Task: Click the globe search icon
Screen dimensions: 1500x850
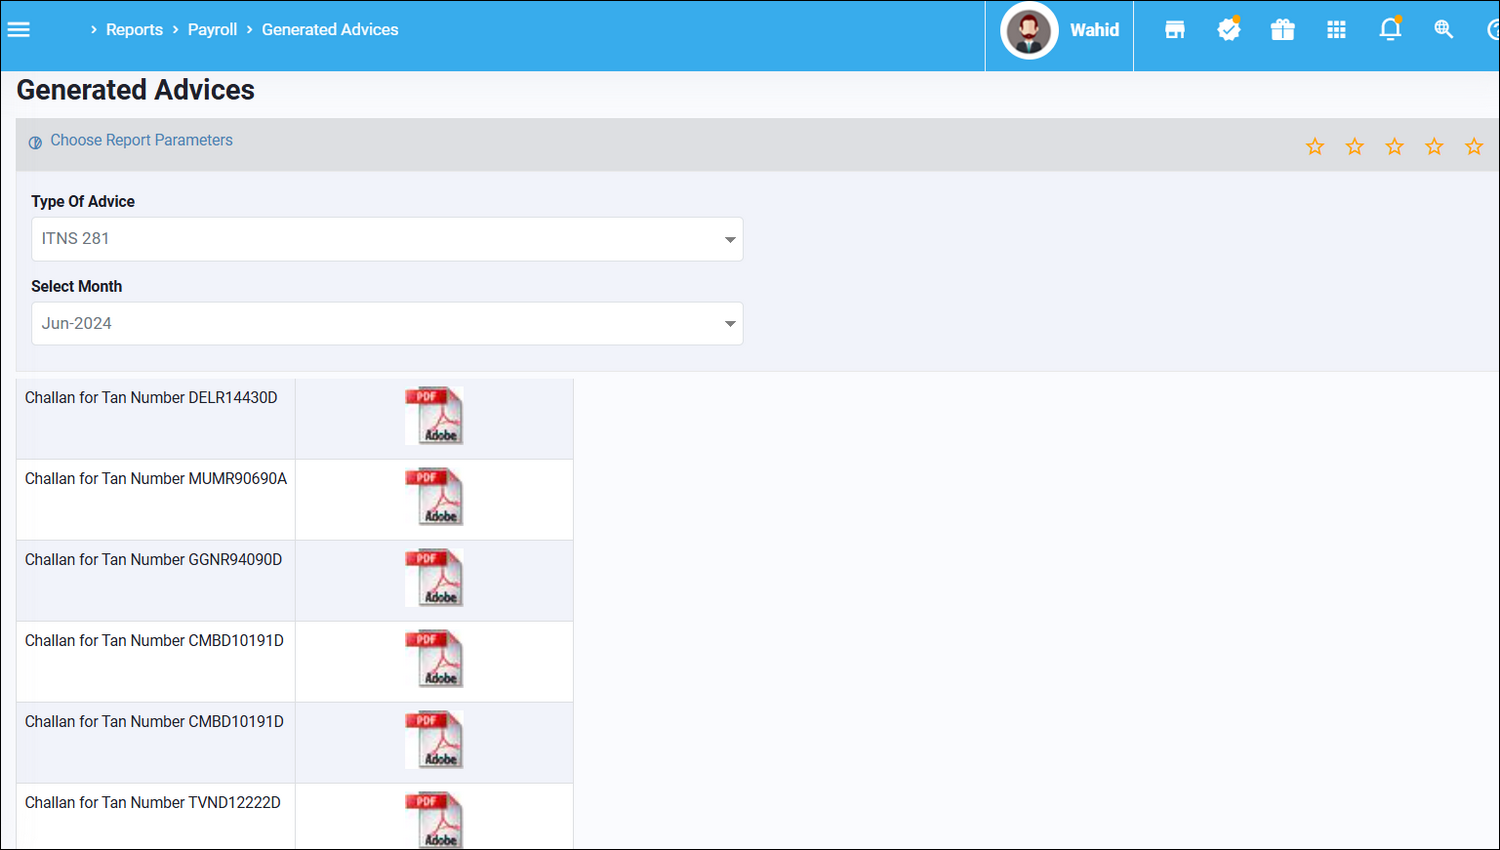Action: point(1443,30)
